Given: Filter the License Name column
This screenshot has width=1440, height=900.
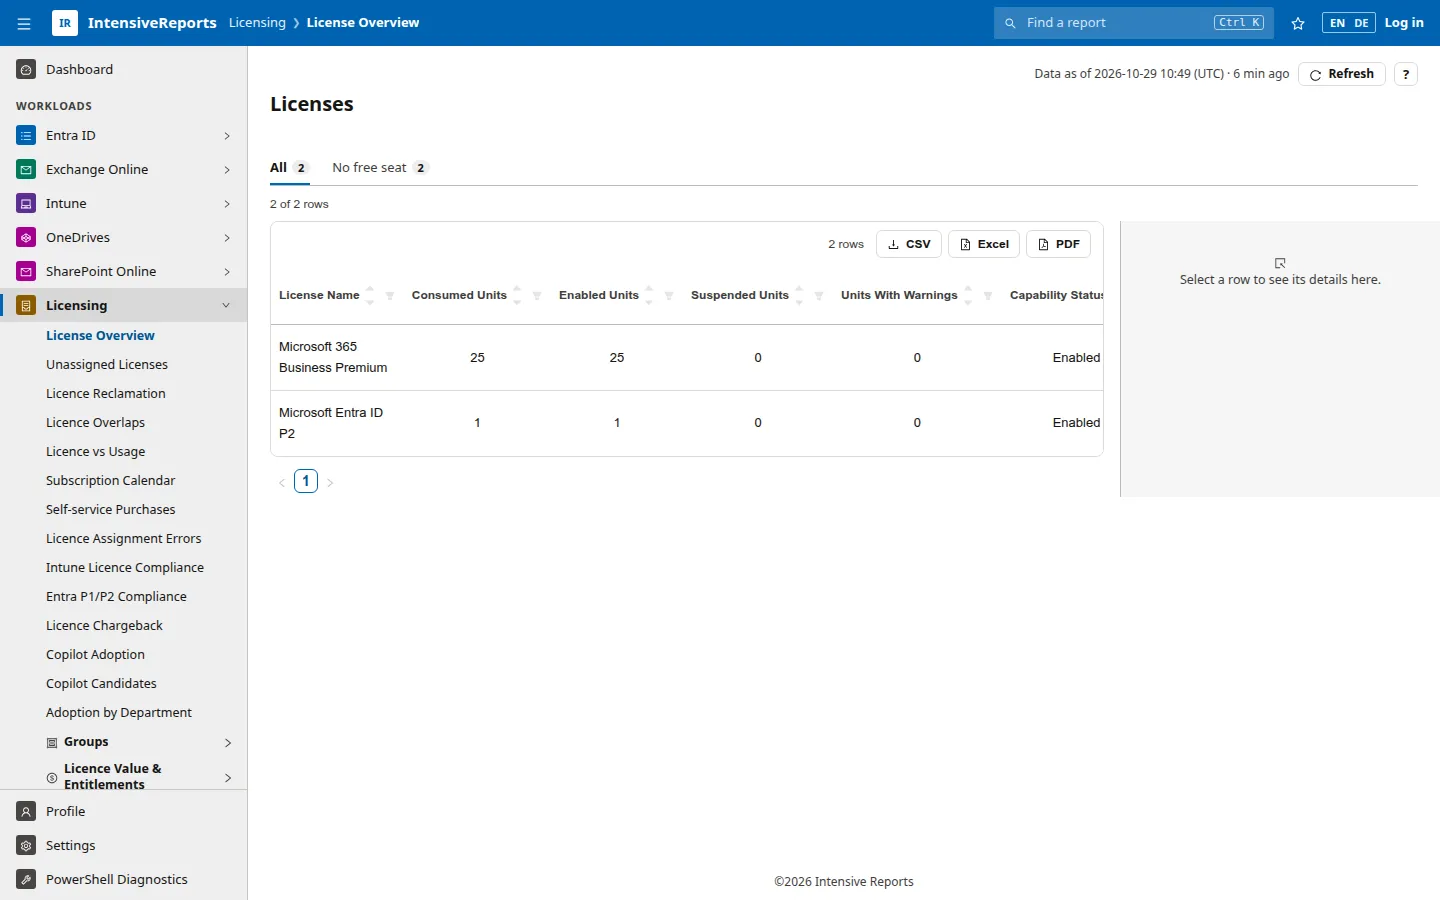Looking at the screenshot, I should tap(390, 296).
